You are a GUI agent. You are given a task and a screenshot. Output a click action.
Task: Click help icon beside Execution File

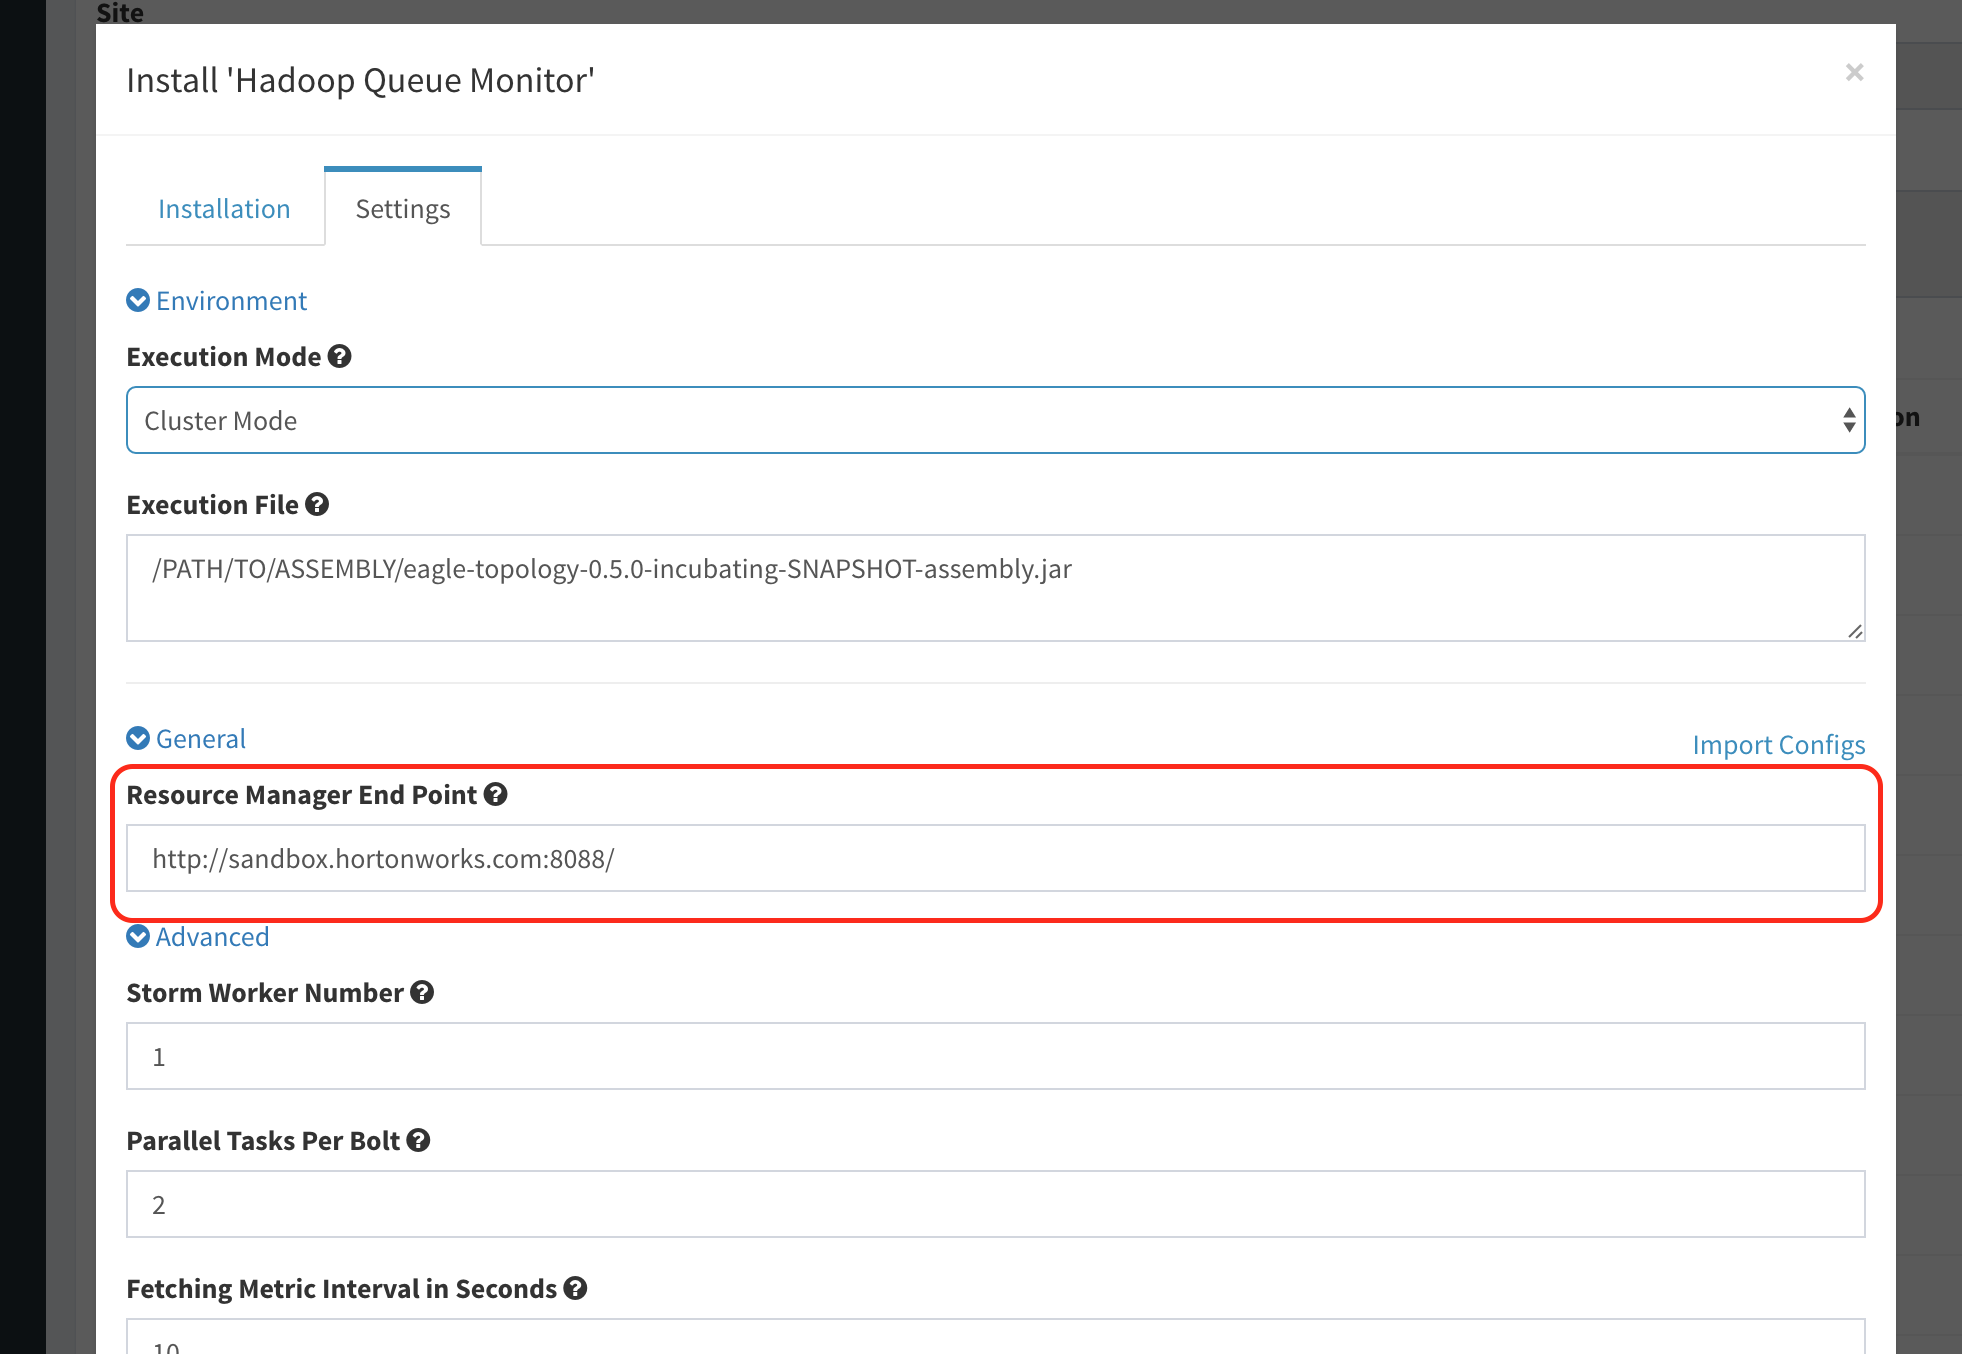(x=317, y=505)
